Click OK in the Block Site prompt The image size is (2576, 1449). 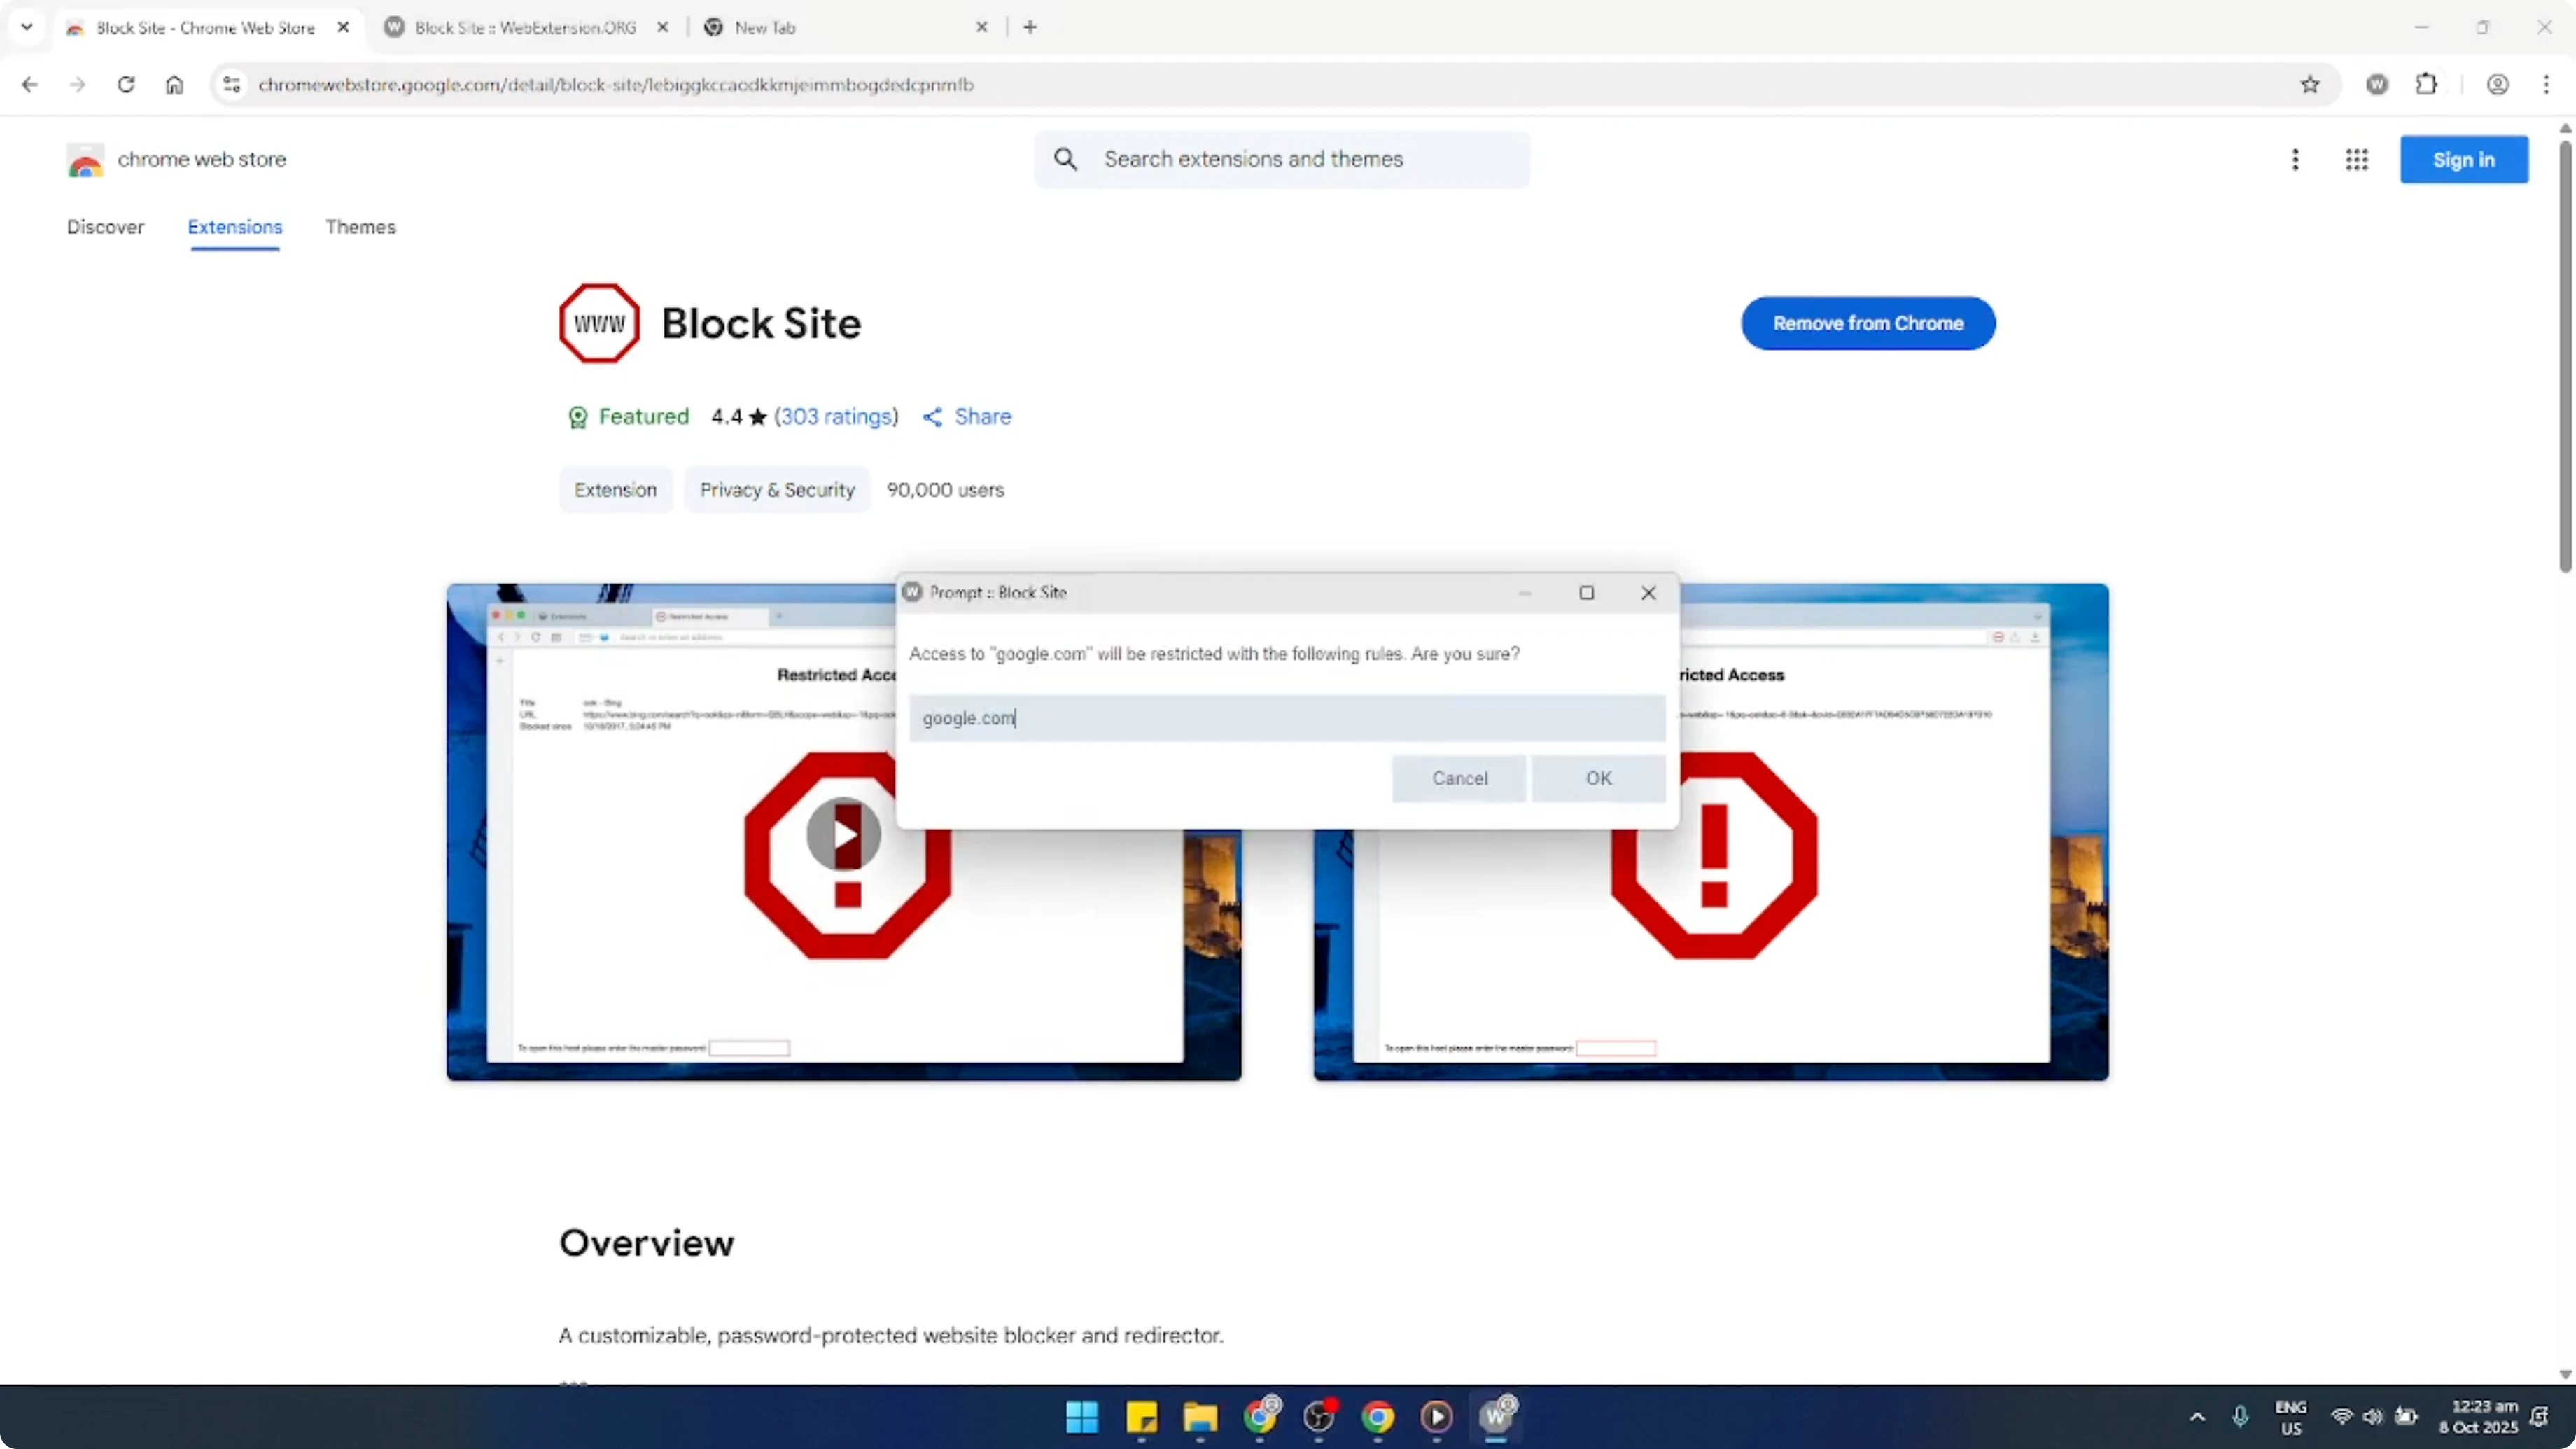coord(1598,778)
